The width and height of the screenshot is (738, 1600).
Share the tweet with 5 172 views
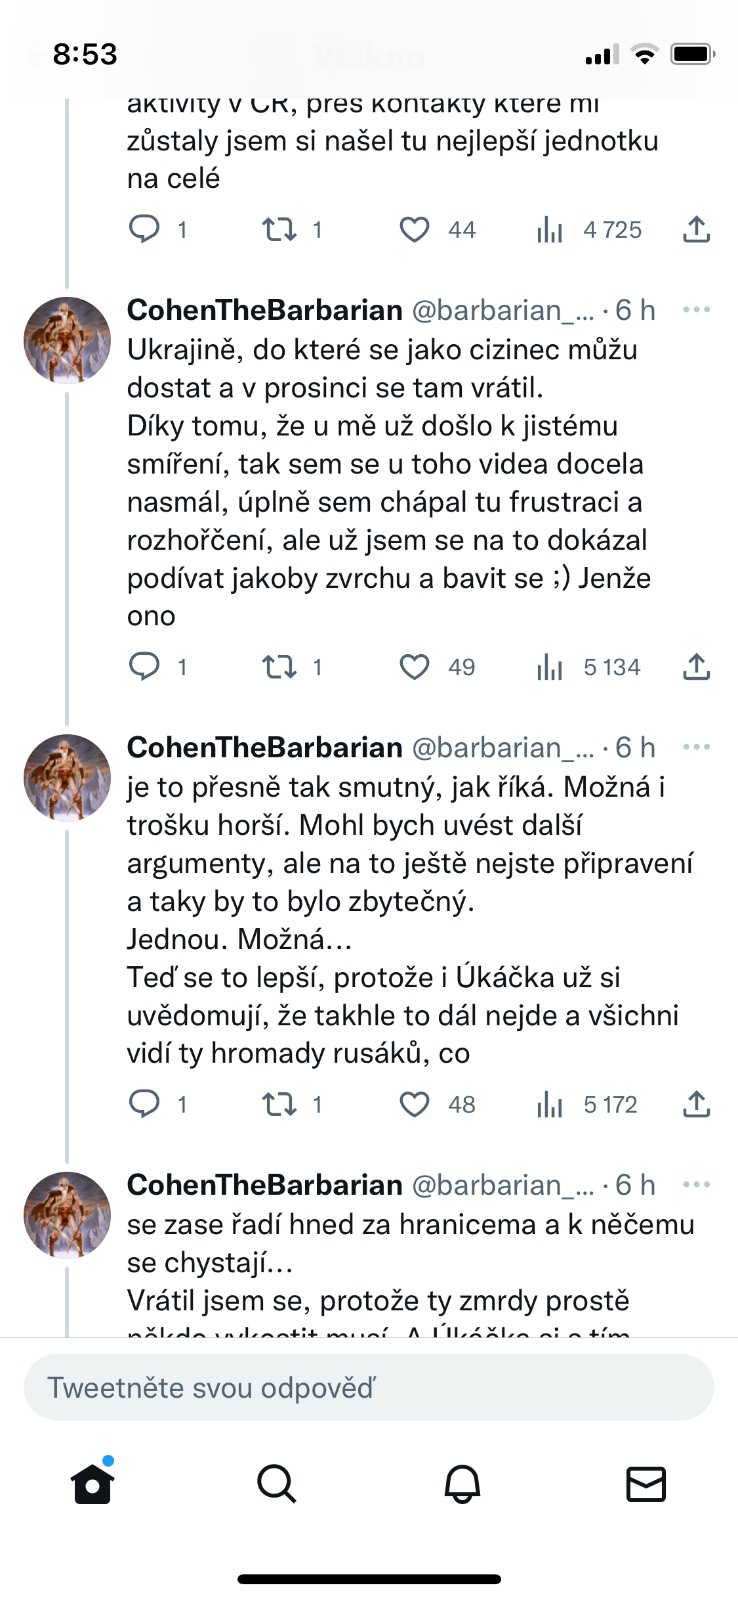click(696, 1104)
